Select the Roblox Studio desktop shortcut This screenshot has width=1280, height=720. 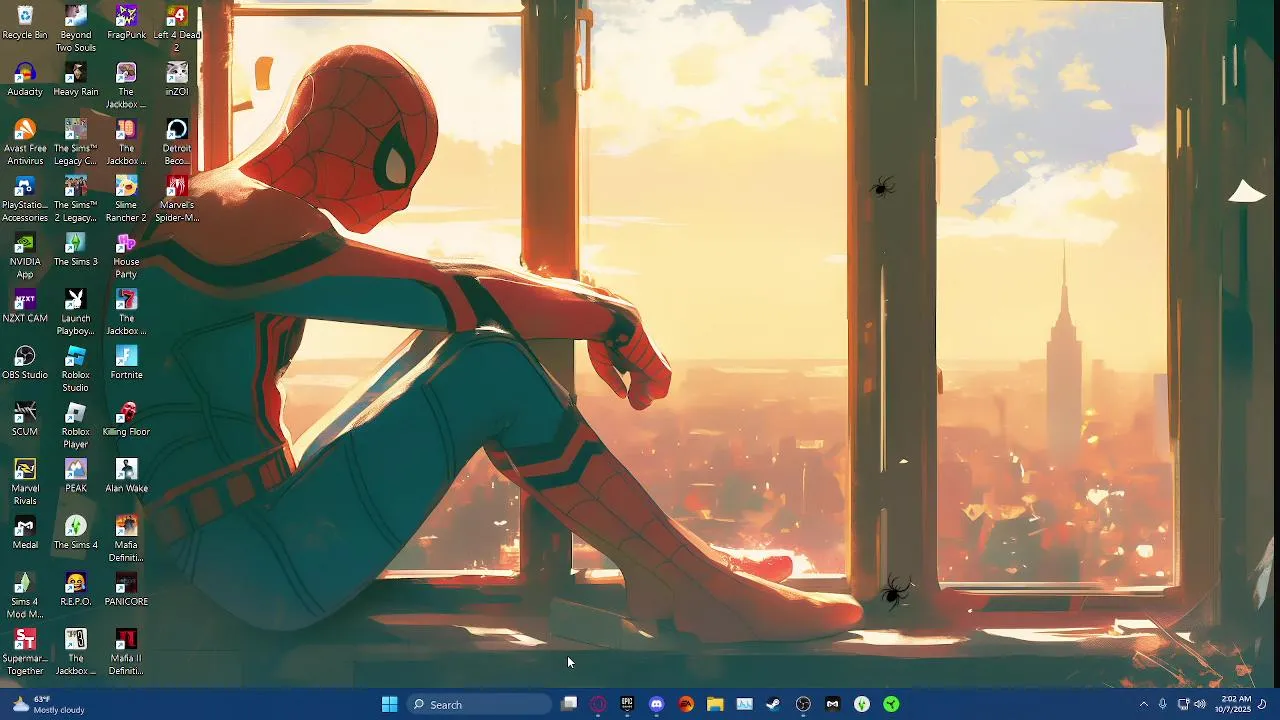pos(76,369)
